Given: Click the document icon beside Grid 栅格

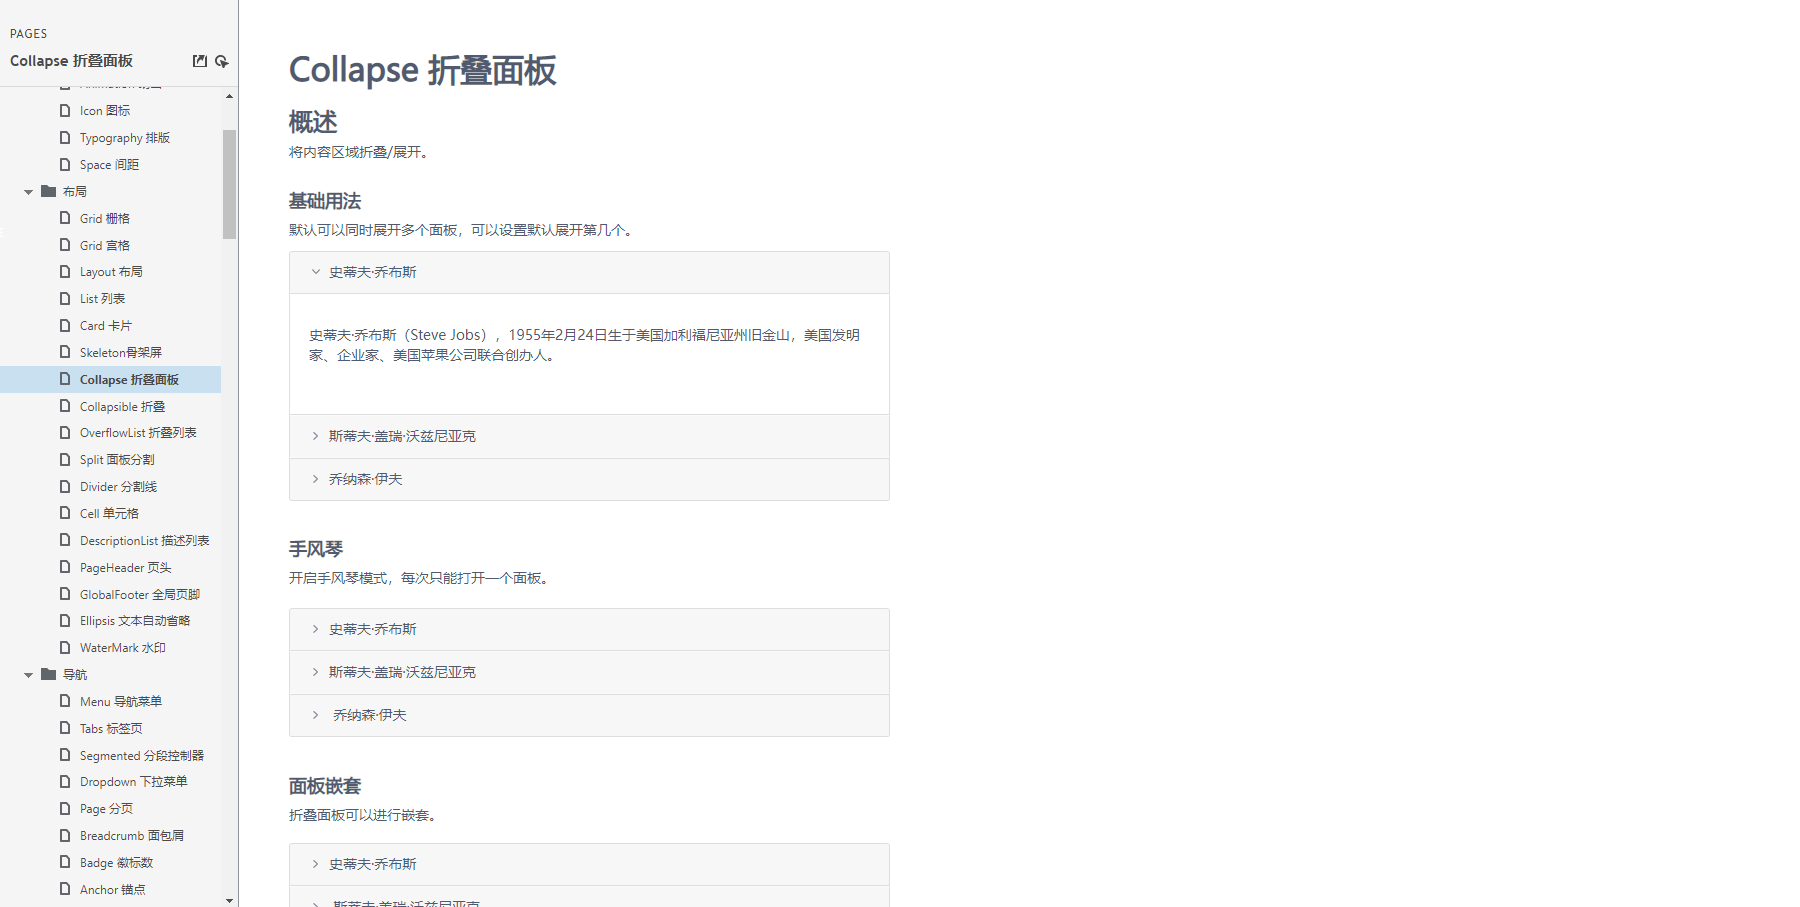Looking at the screenshot, I should pyautogui.click(x=65, y=218).
